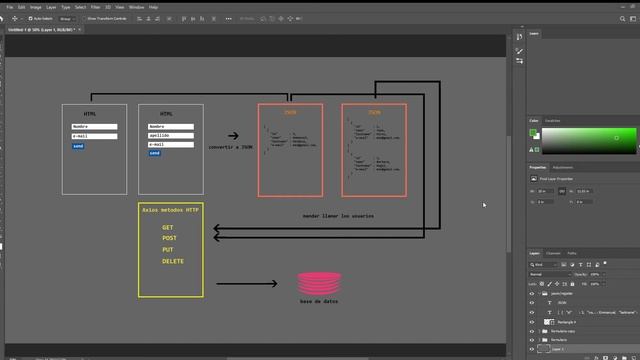
Task: Expand the formulario copy group arrow
Action: [539, 331]
